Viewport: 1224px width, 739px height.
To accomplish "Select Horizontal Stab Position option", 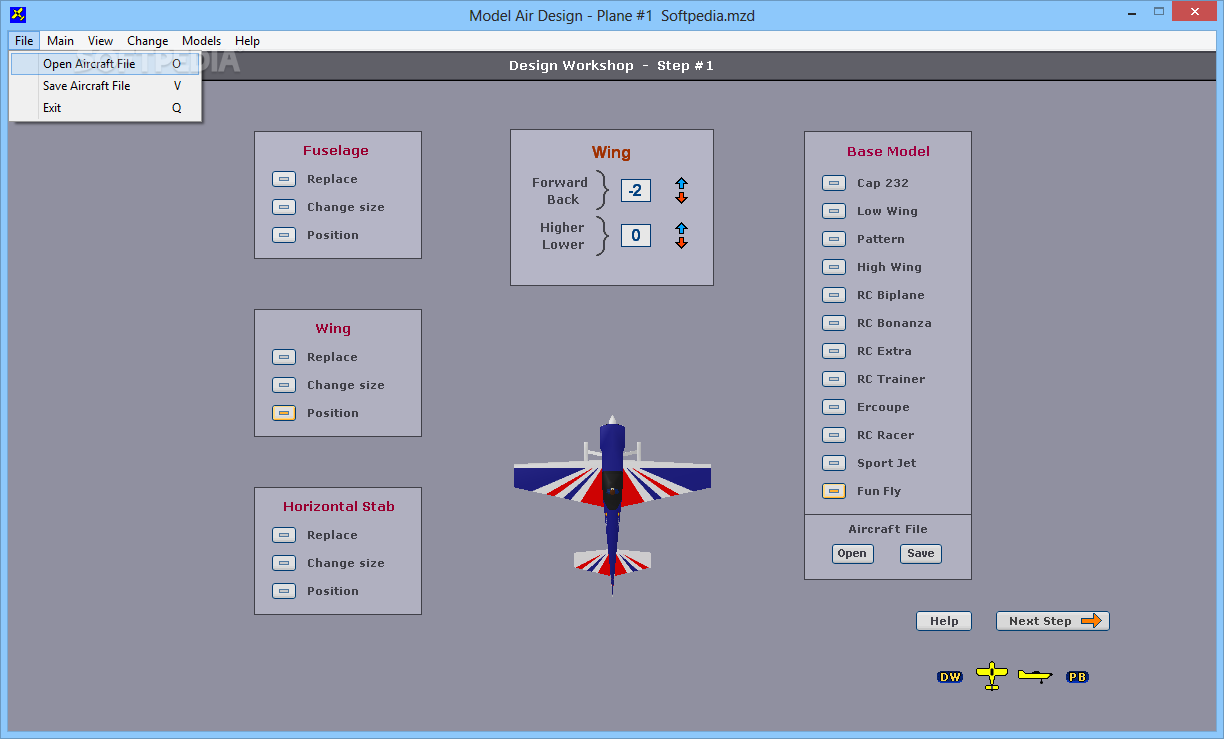I will (284, 591).
